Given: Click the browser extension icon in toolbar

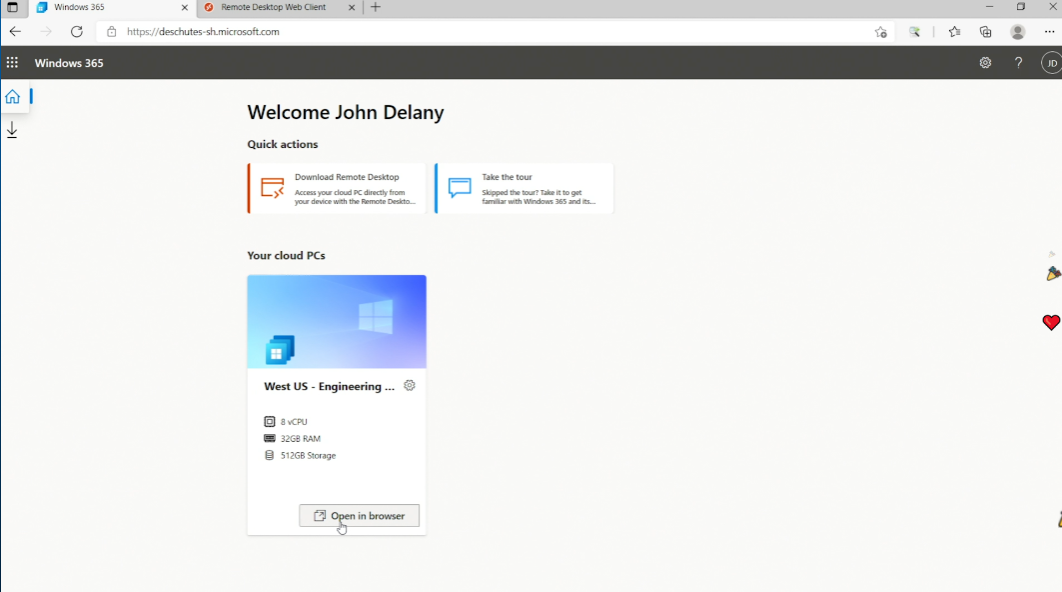Looking at the screenshot, I should [915, 32].
